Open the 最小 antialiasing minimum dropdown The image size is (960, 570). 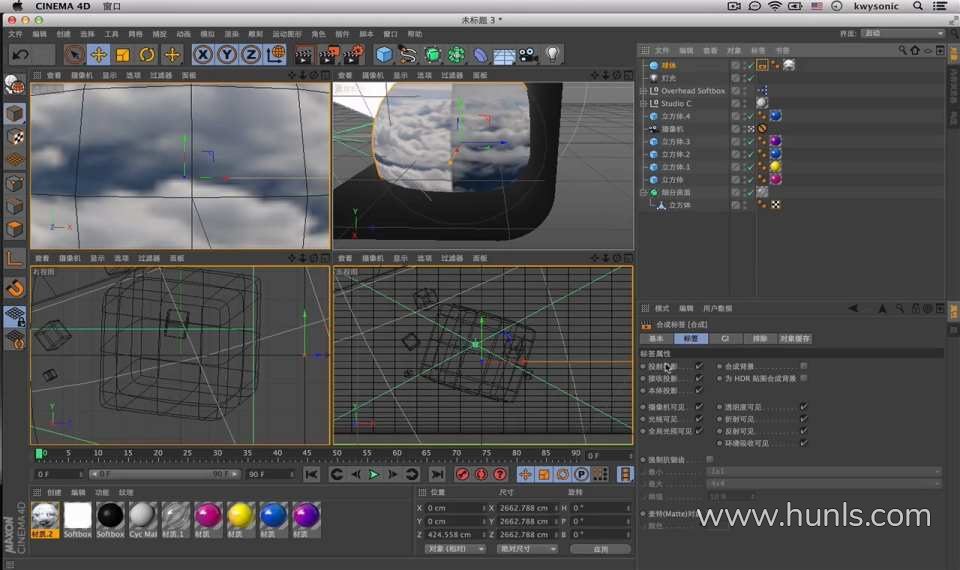(x=824, y=471)
